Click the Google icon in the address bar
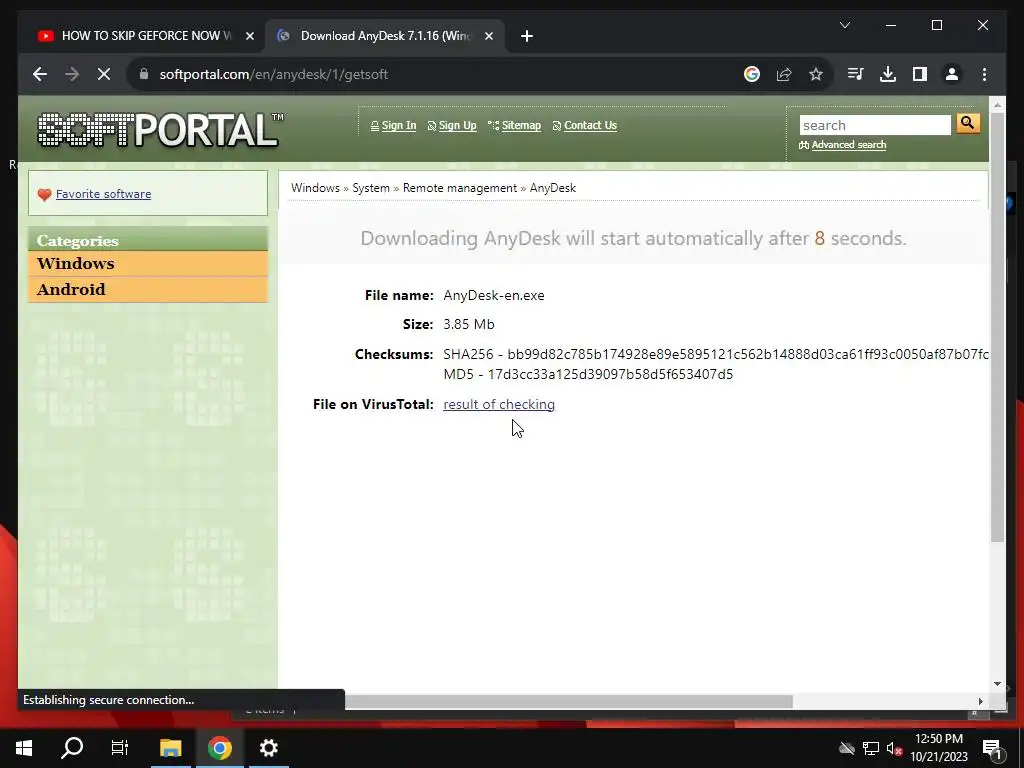 tap(752, 74)
